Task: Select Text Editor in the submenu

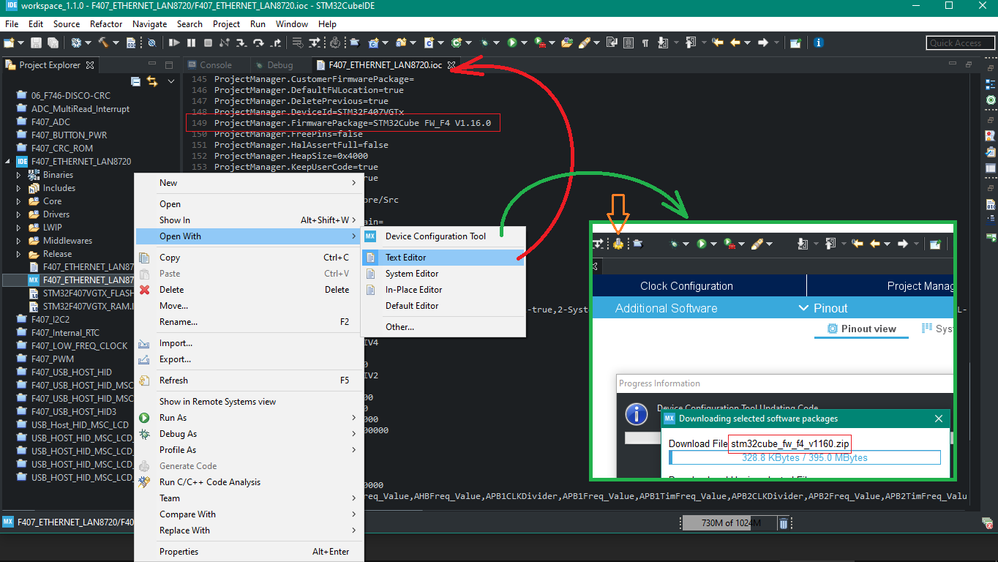Action: click(443, 257)
